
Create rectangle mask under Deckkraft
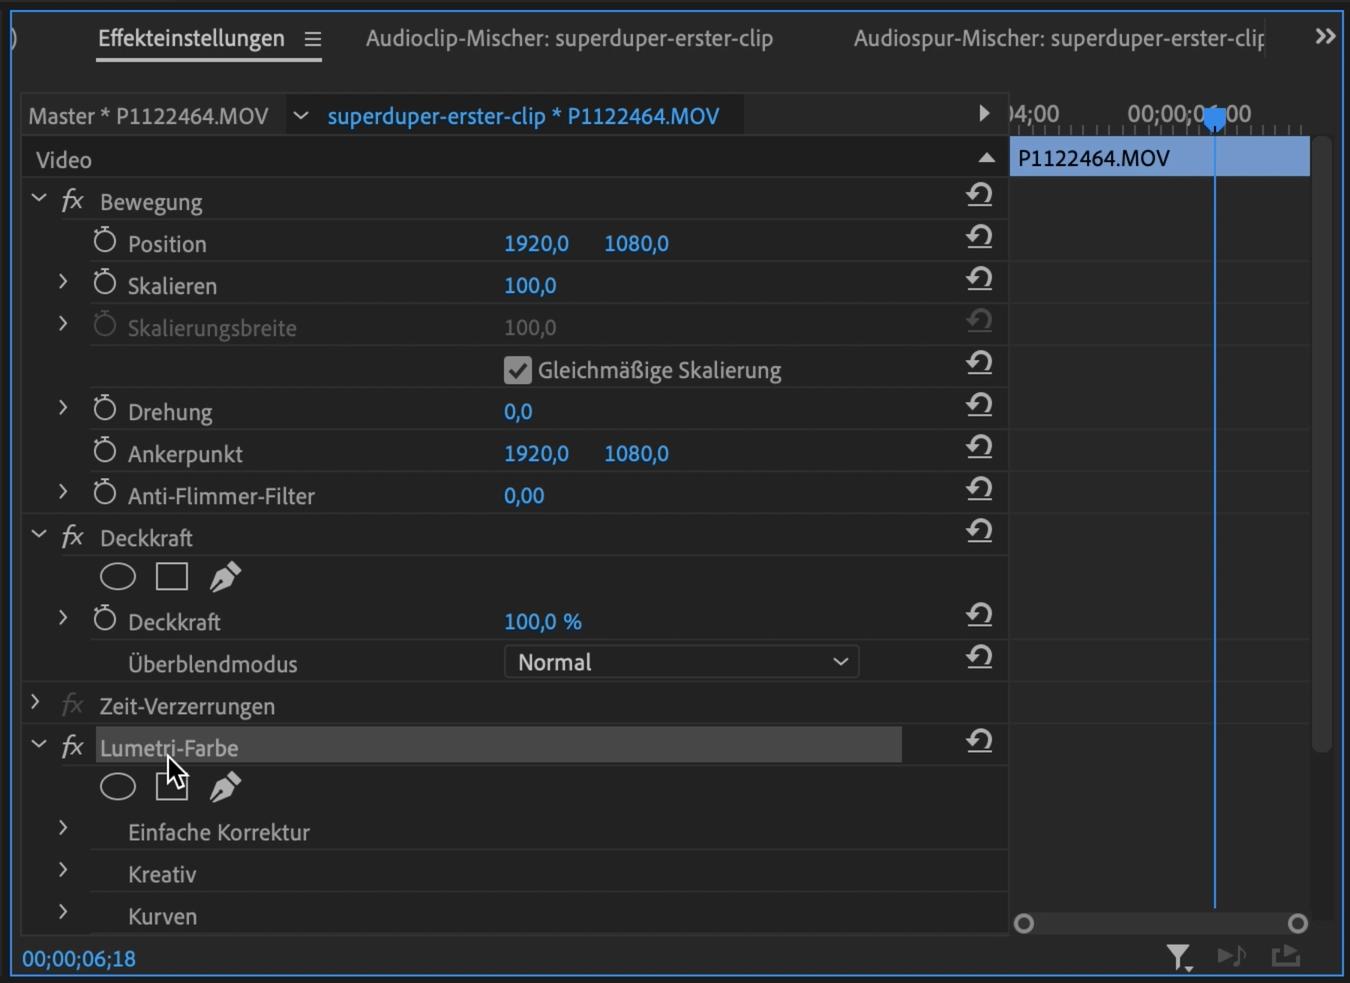tap(172, 577)
